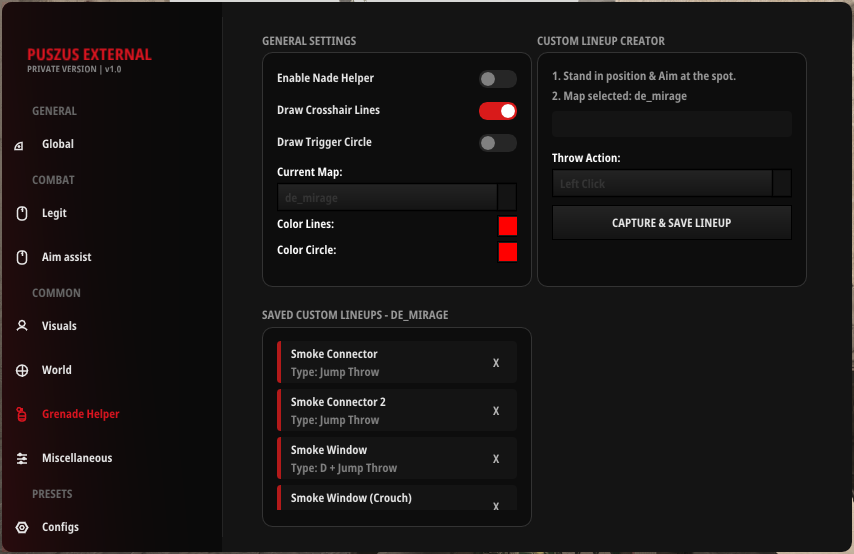
Task: Click the Map selected: de_mirage line
Action: (x=619, y=96)
